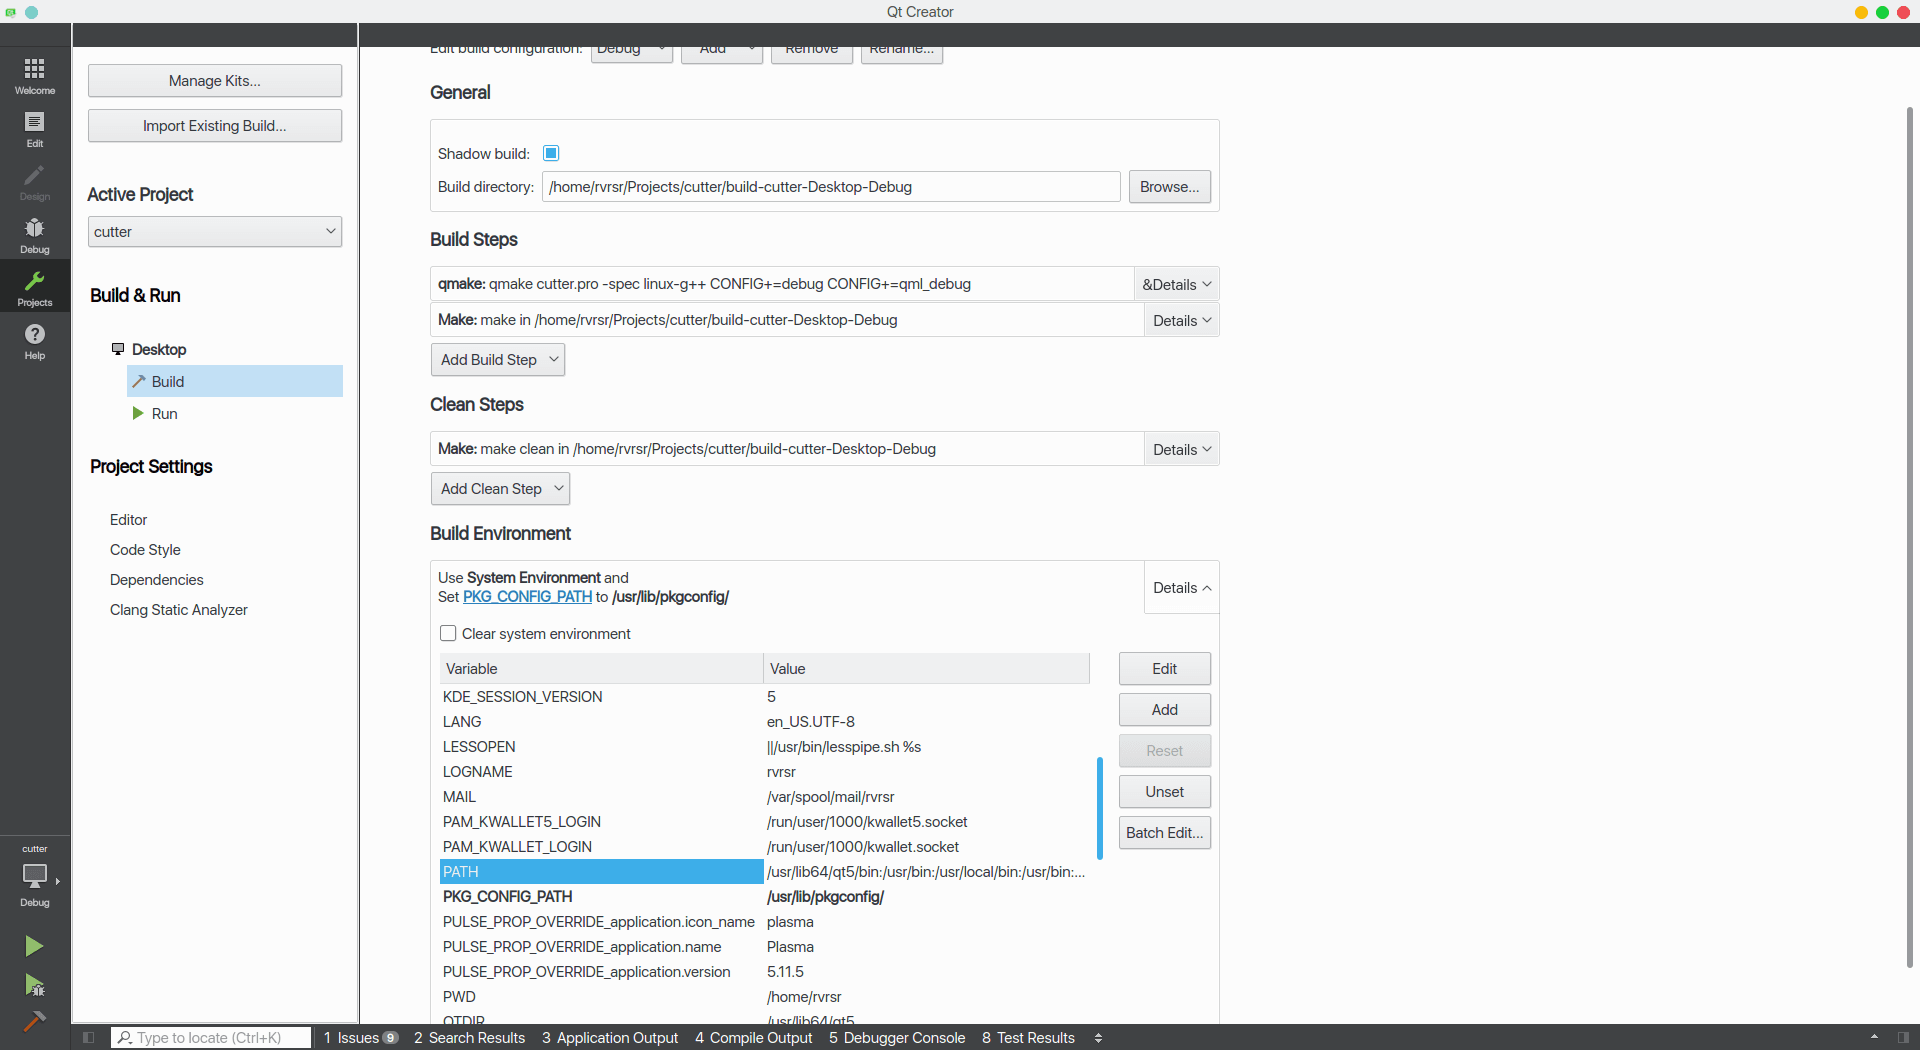Open Active Project cutter dropdown
This screenshot has height=1050, width=1920.
pyautogui.click(x=215, y=232)
